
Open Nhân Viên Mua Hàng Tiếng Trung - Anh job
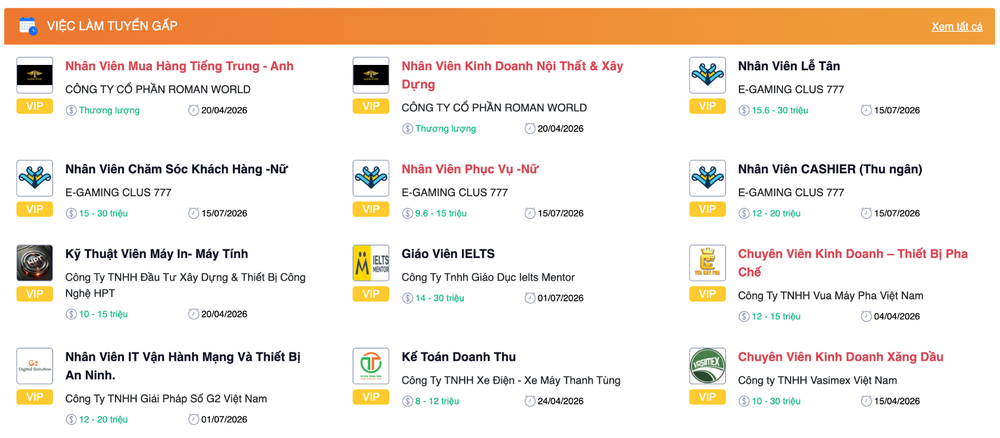pos(179,66)
